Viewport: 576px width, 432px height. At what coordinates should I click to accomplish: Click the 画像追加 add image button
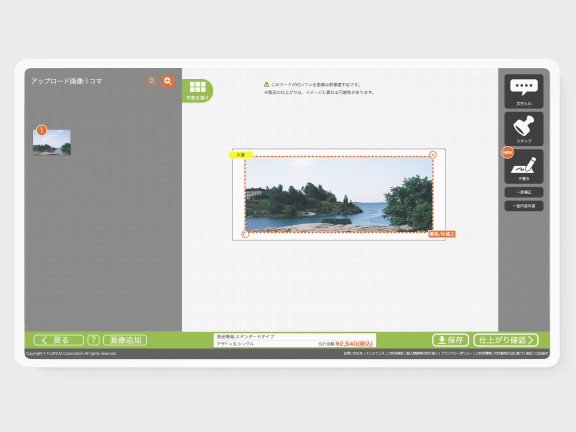(125, 340)
